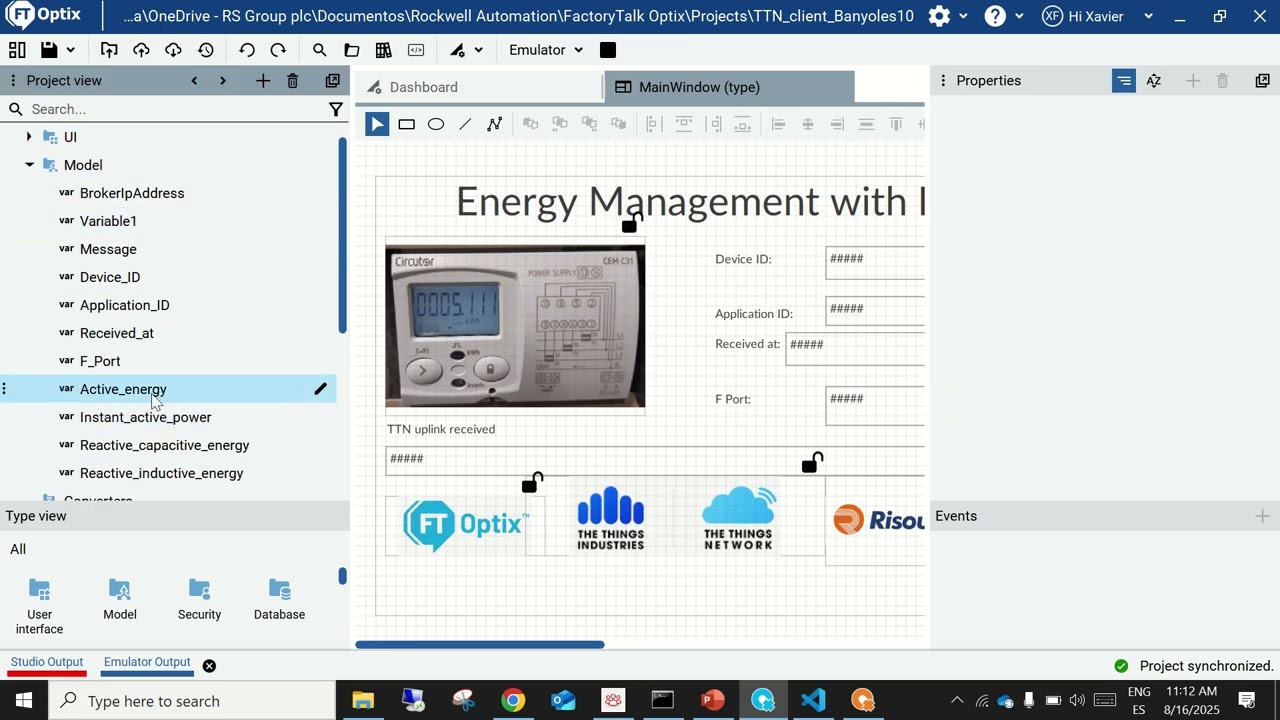Select the Polyline drawing tool
The width and height of the screenshot is (1280, 720).
click(494, 124)
